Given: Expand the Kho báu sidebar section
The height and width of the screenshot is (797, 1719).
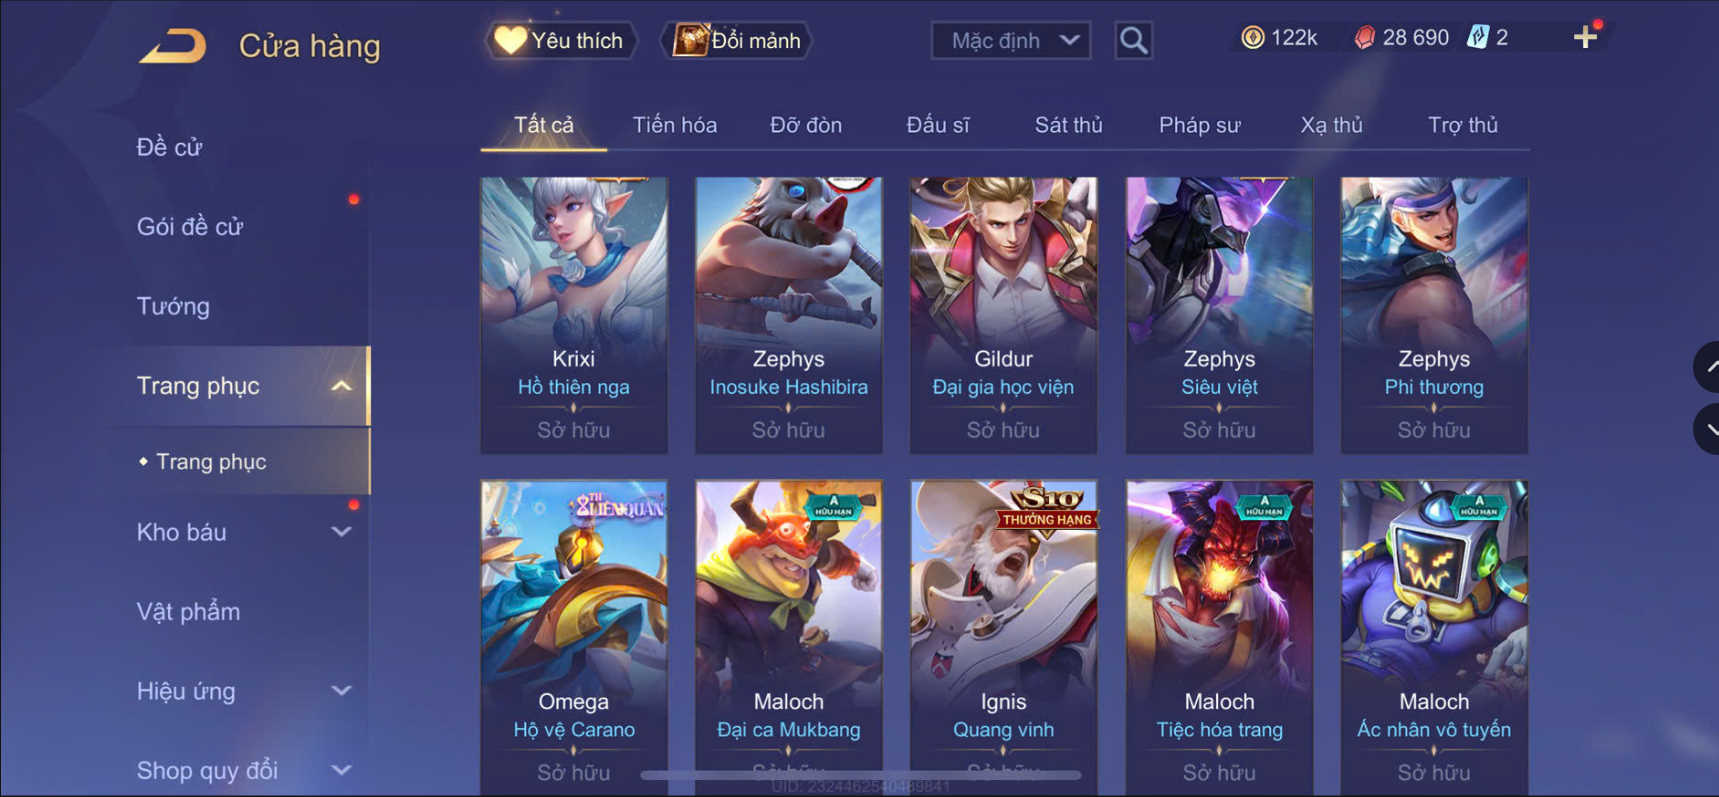Looking at the screenshot, I should tap(341, 532).
